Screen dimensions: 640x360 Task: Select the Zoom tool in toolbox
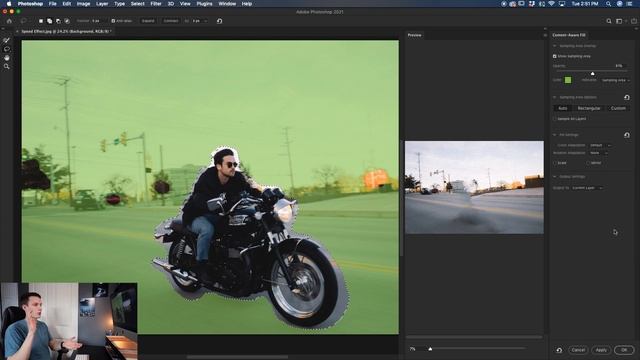click(7, 66)
